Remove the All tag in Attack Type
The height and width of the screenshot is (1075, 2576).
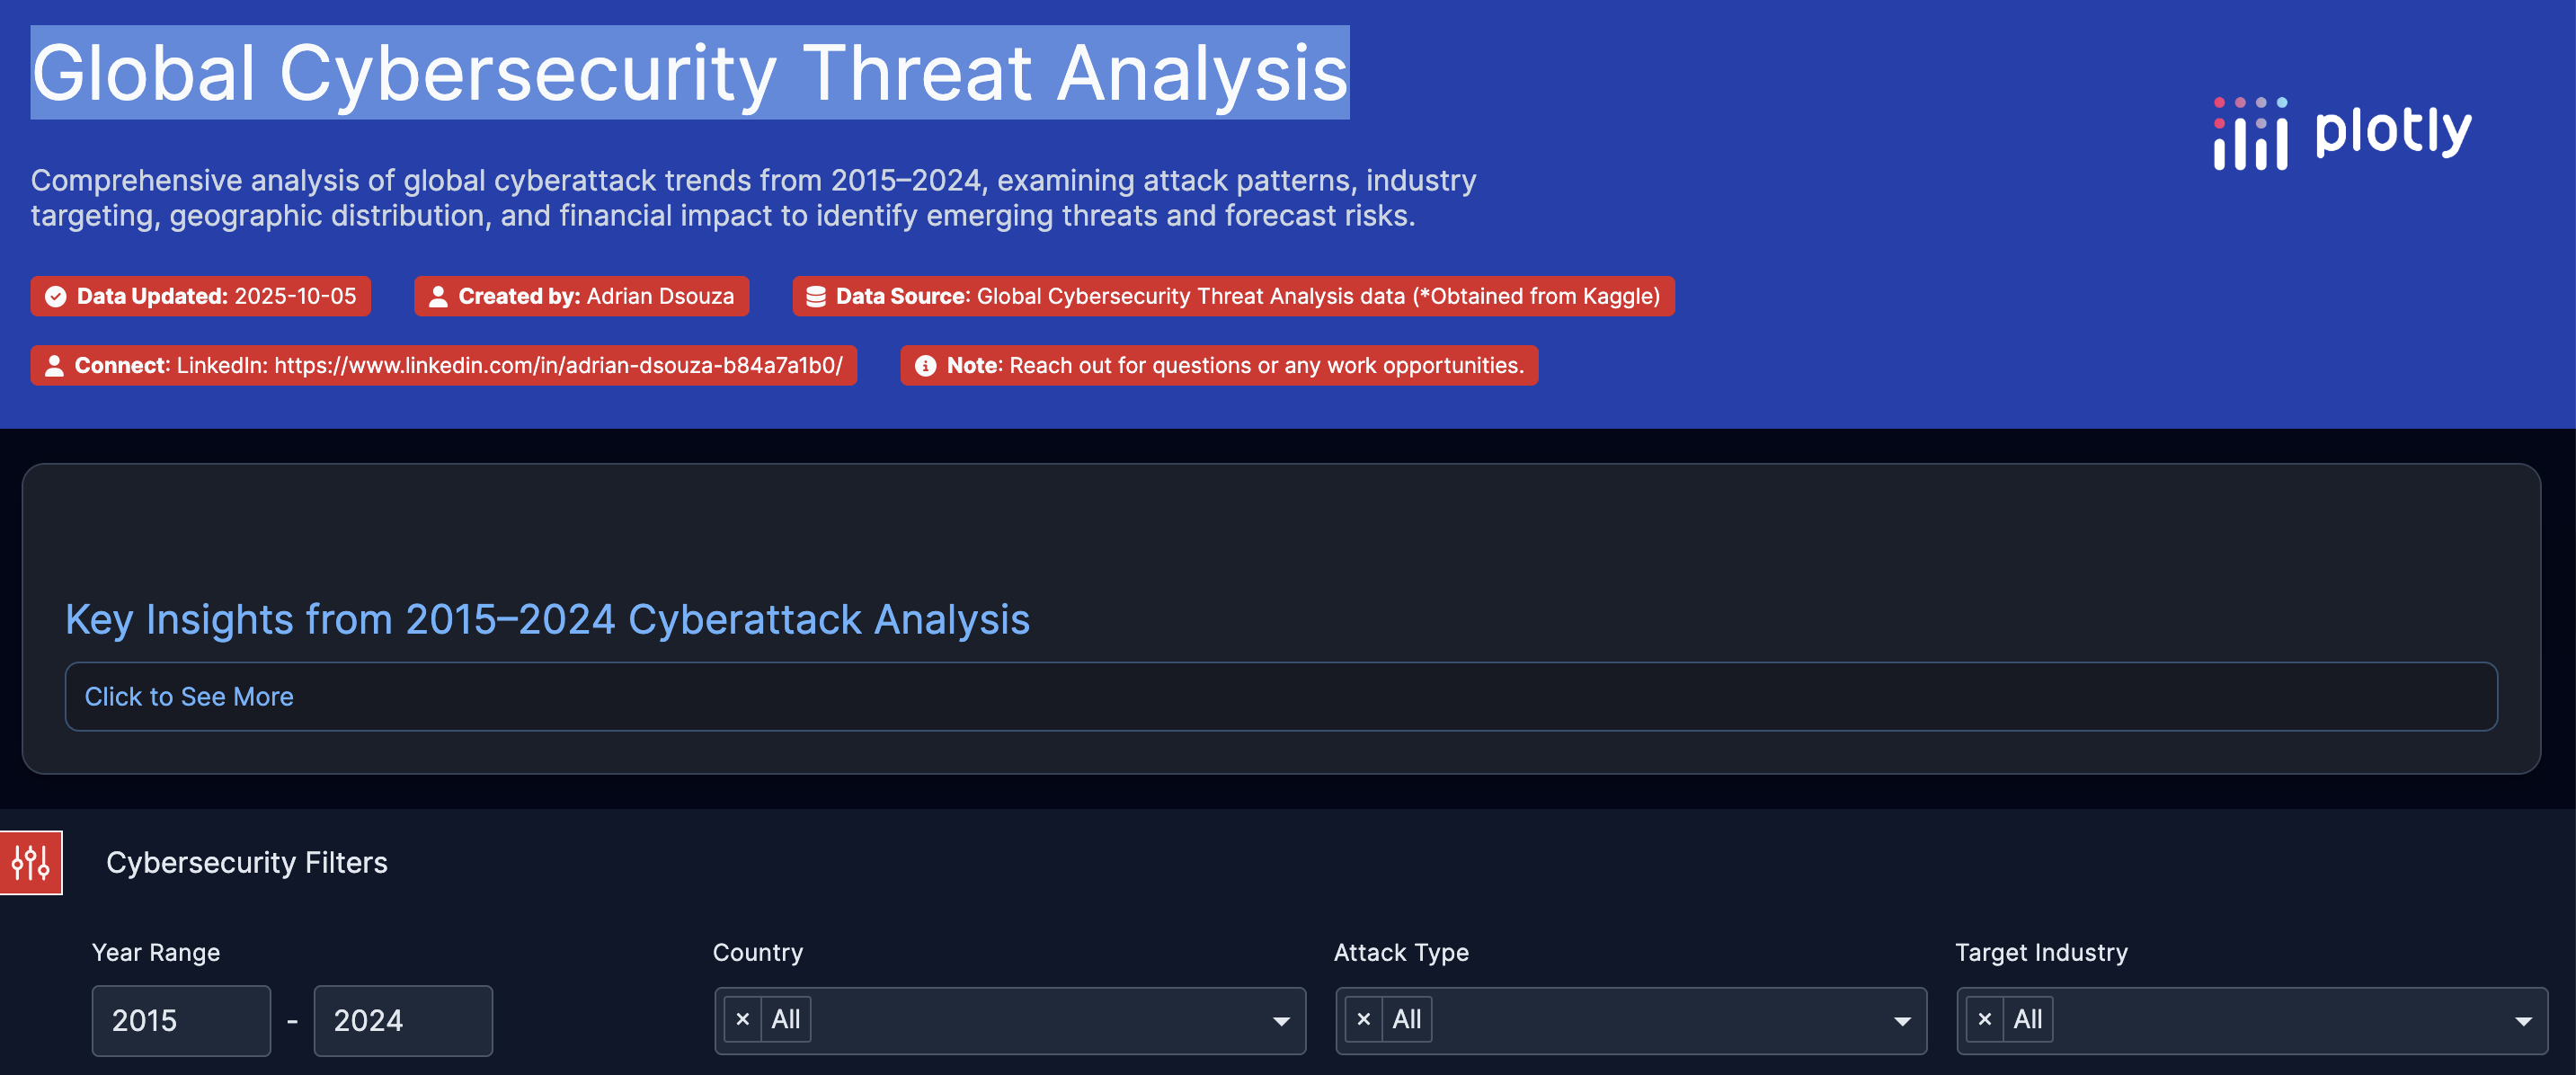(1363, 1019)
